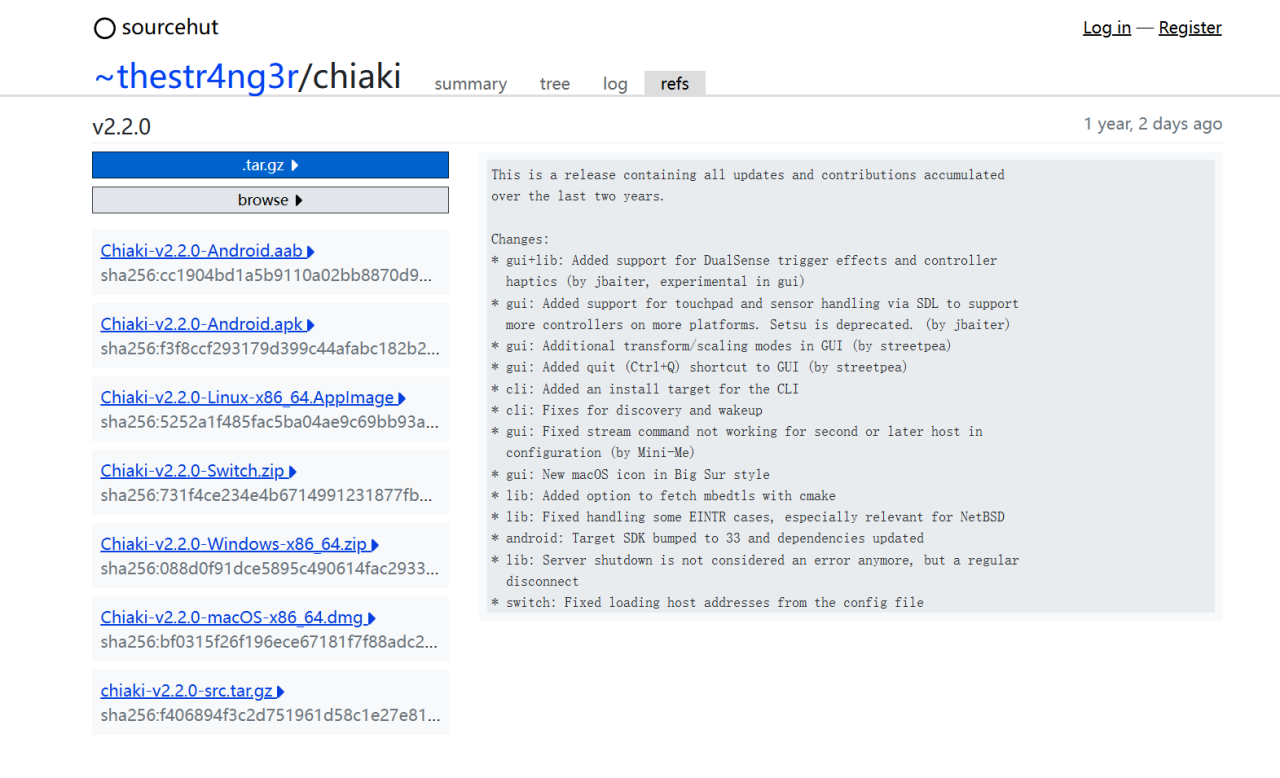Click the "gui: Added quit (Ctrl+Q) shortcut" line
The width and height of the screenshot is (1280, 778).
(x=699, y=367)
